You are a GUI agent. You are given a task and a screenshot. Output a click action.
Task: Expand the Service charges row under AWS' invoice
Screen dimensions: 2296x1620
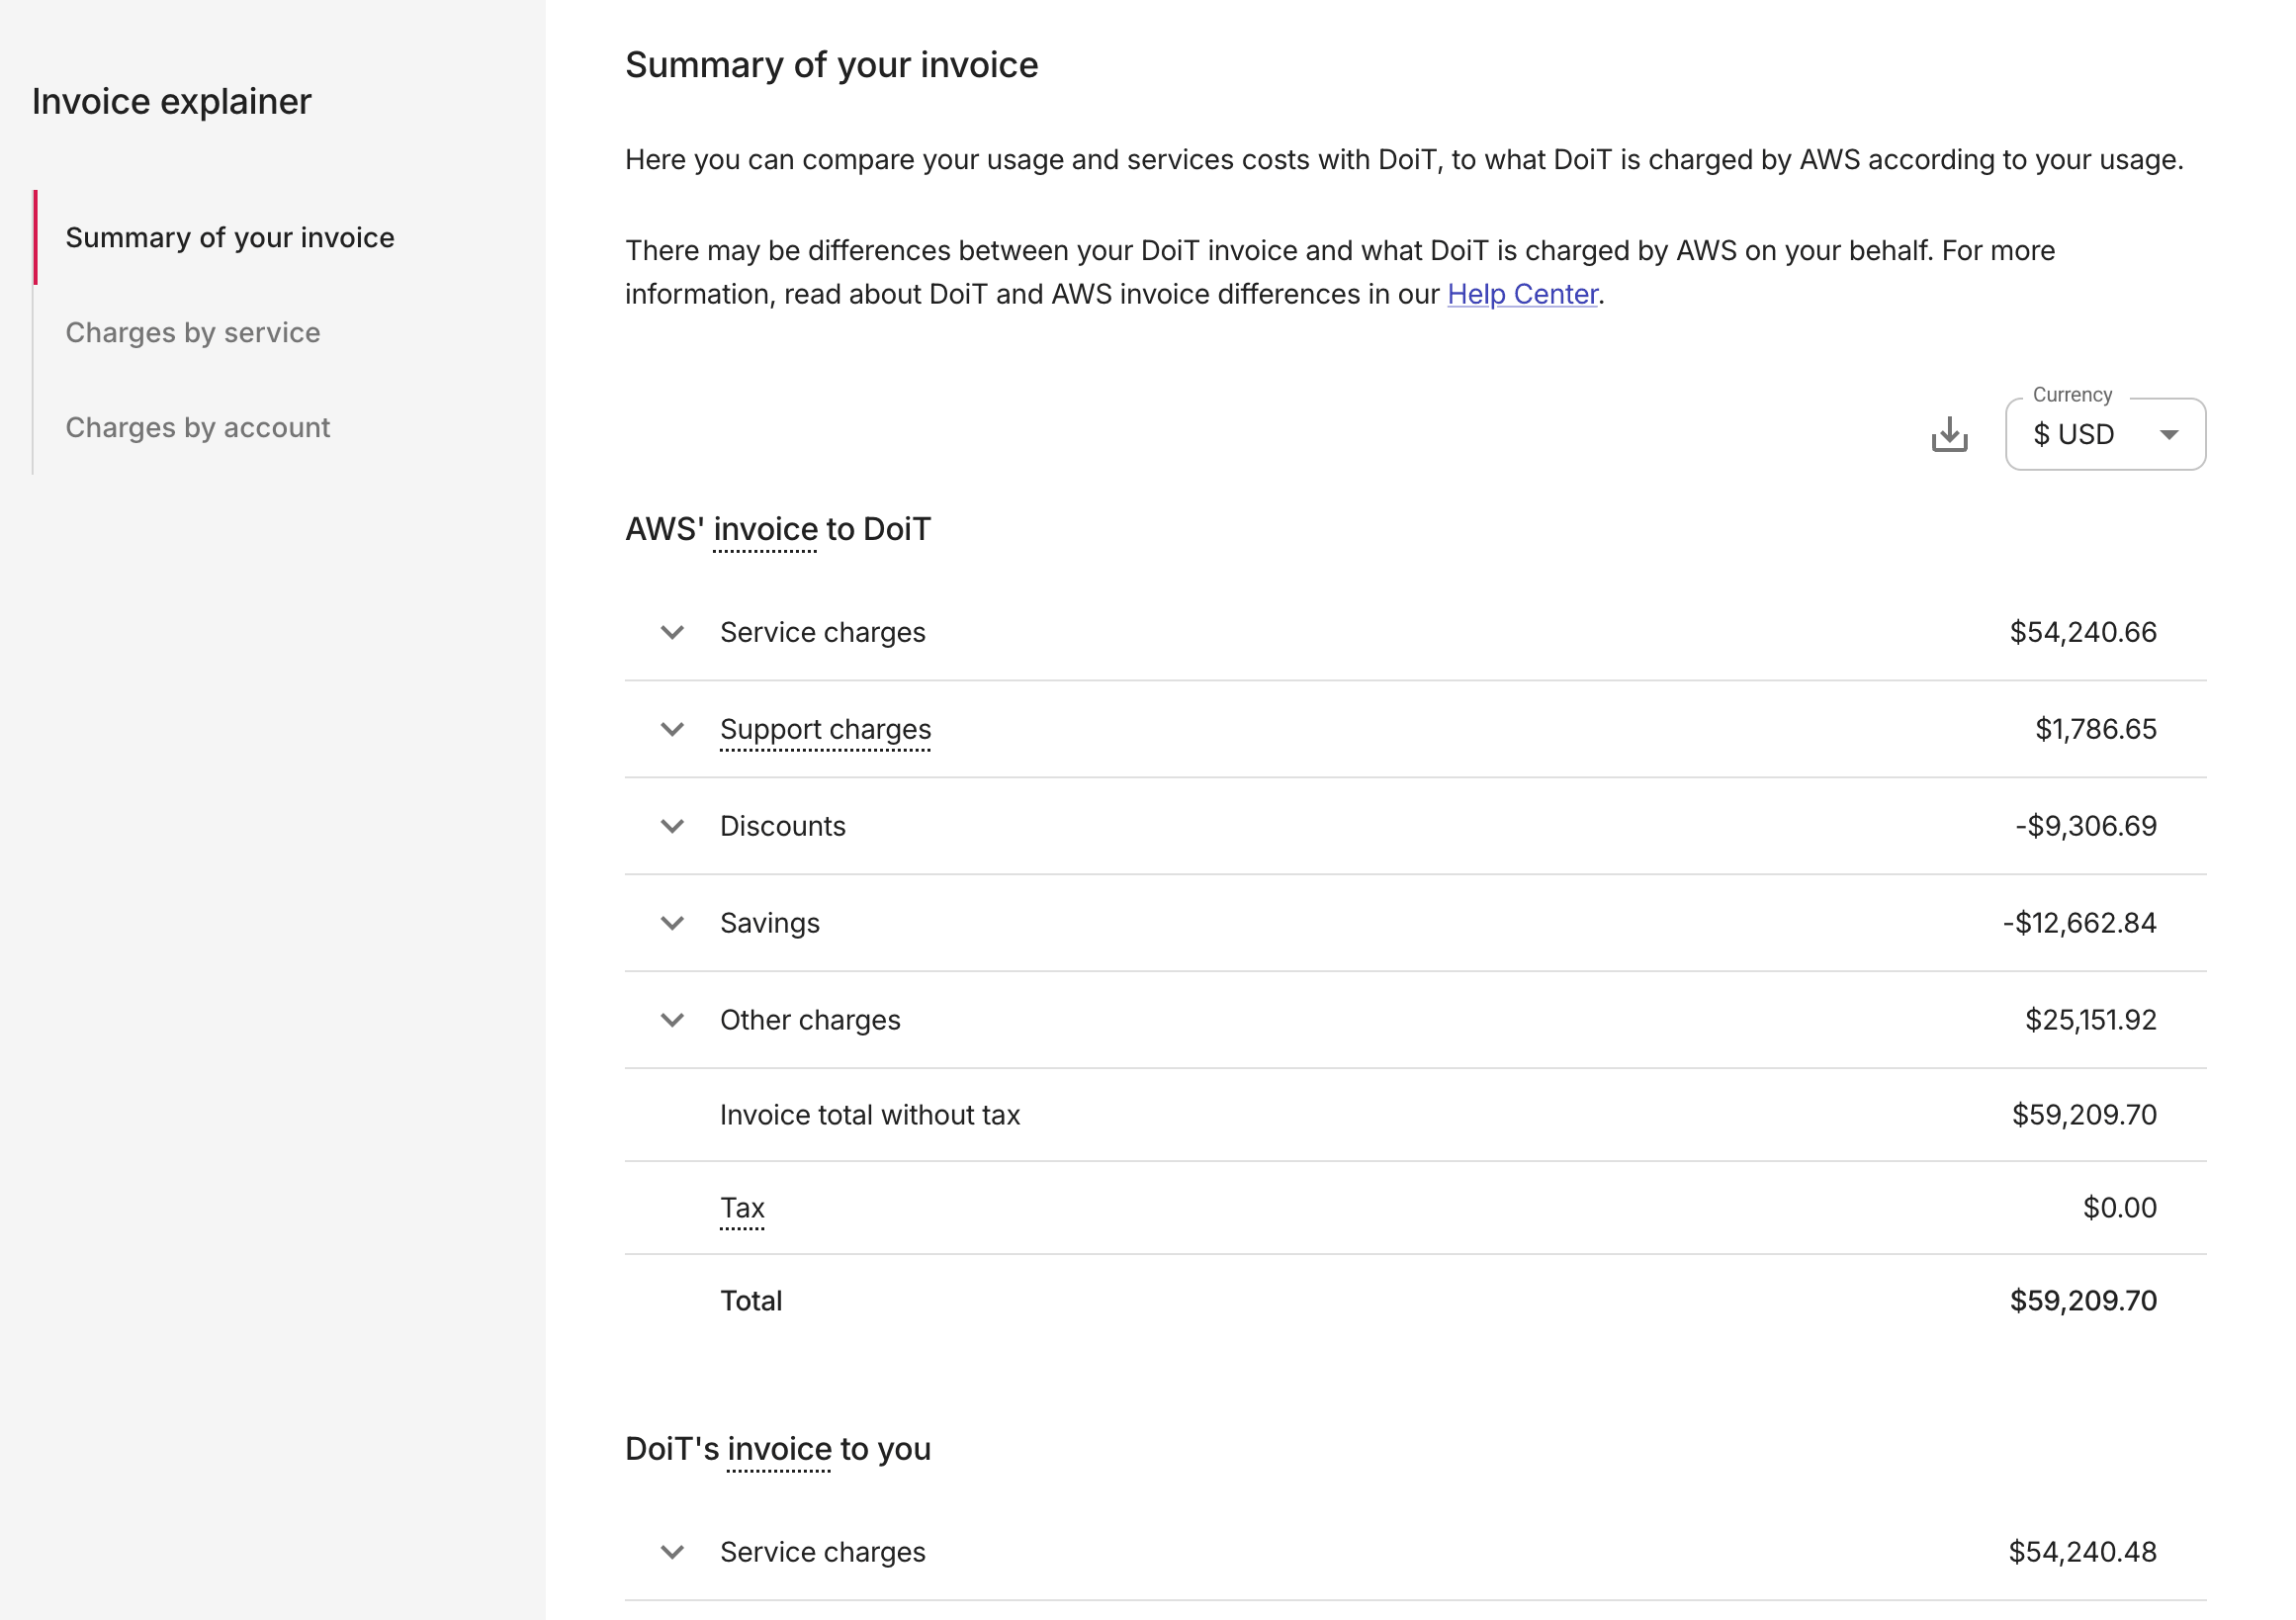672,632
